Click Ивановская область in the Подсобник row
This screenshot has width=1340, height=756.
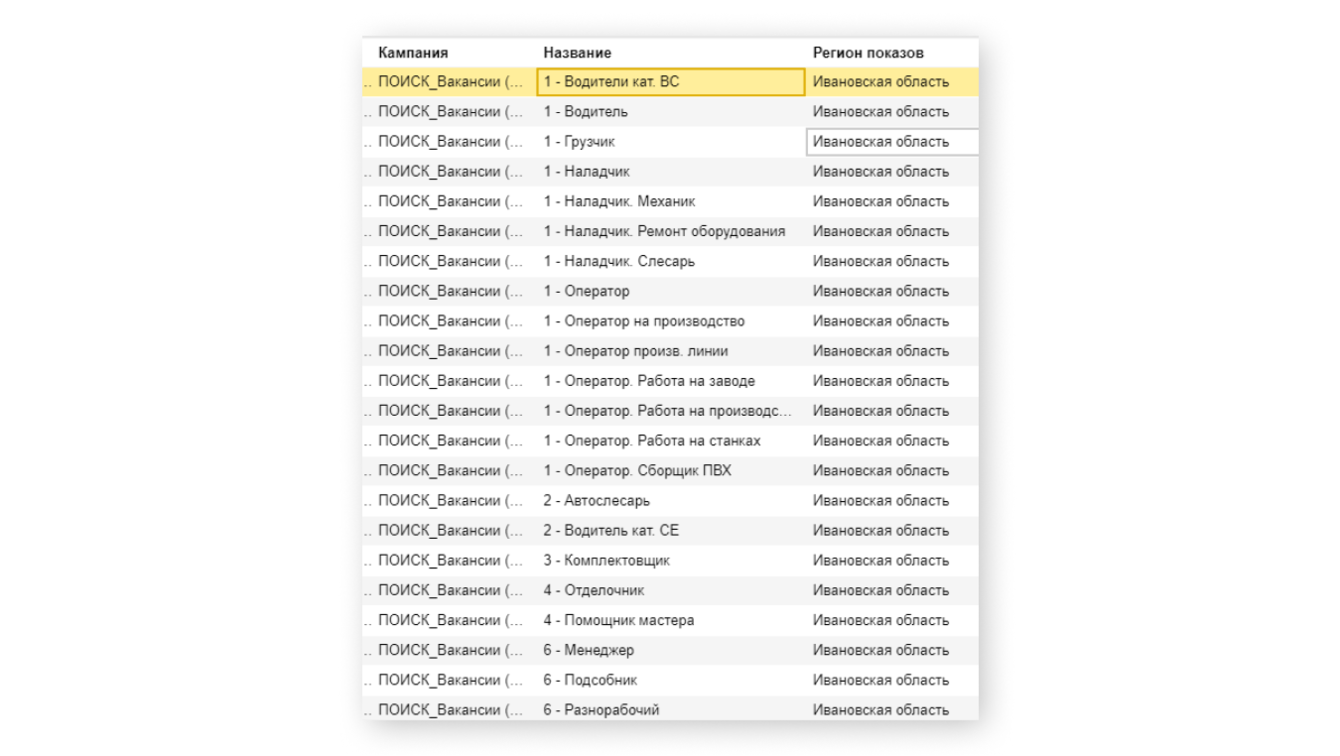pyautogui.click(x=881, y=681)
